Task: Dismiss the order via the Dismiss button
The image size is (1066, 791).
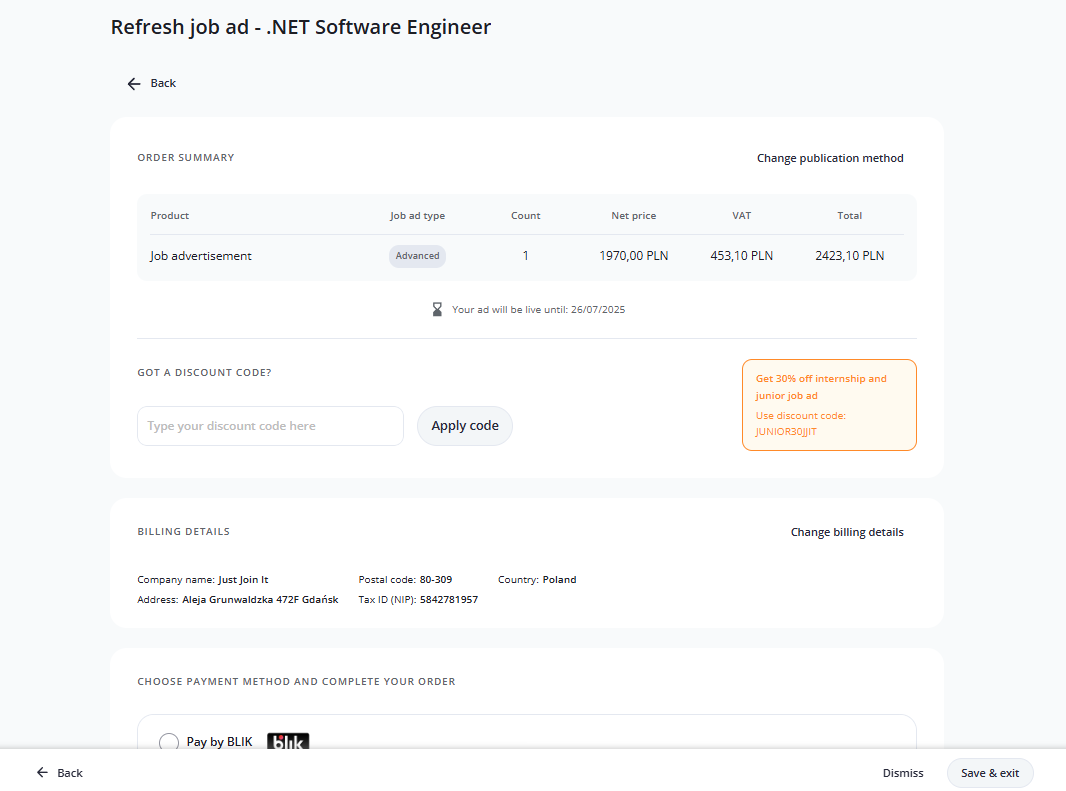Action: point(902,773)
